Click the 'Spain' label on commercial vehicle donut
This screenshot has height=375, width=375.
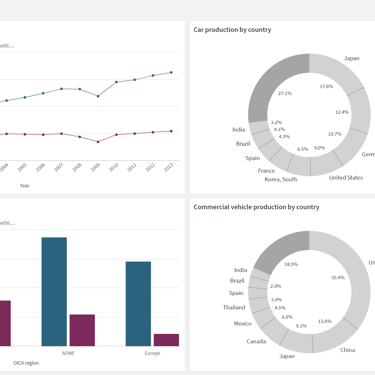coord(236,293)
